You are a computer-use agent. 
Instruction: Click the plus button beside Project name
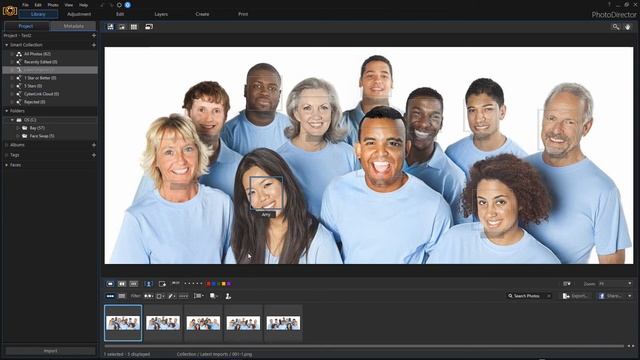click(94, 36)
